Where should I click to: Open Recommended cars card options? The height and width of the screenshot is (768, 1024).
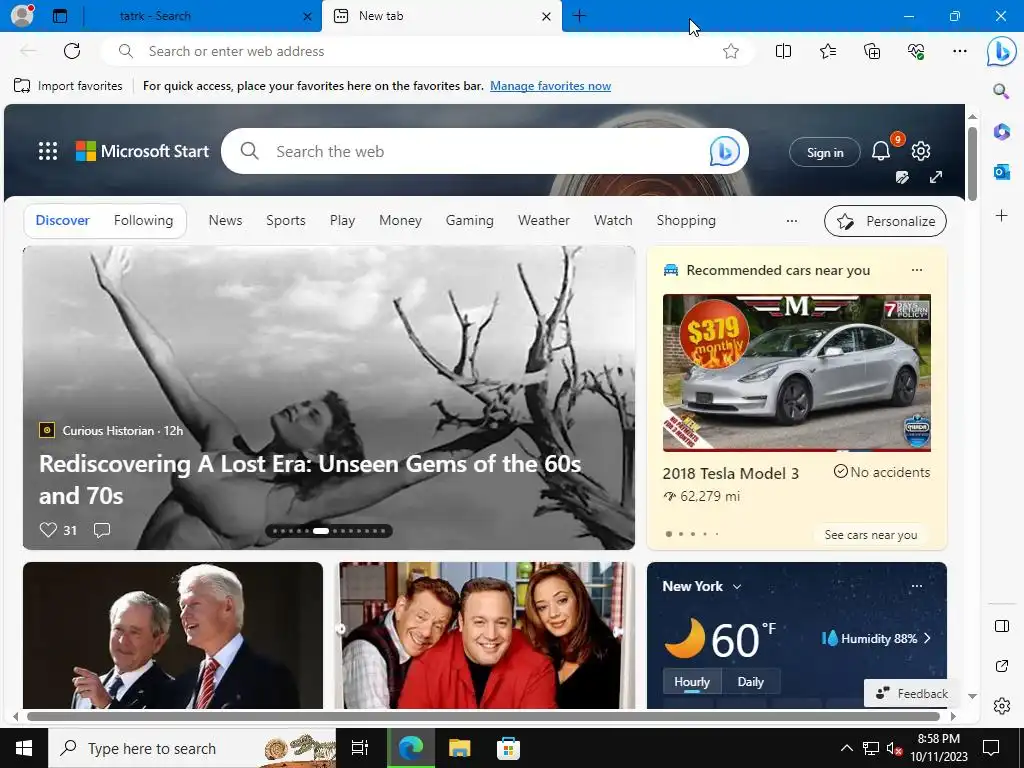pyautogui.click(x=917, y=270)
